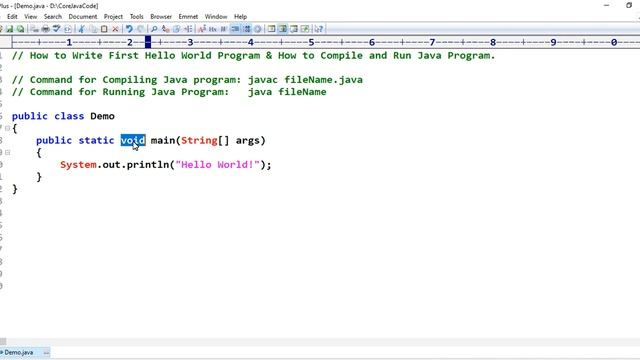The image size is (640, 360).
Task: Open the Emmet menu
Action: tap(188, 17)
